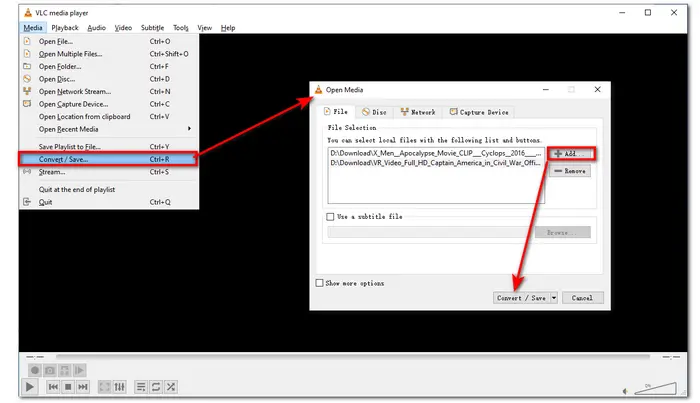
Task: Toggle shuffle random icon
Action: point(171,387)
